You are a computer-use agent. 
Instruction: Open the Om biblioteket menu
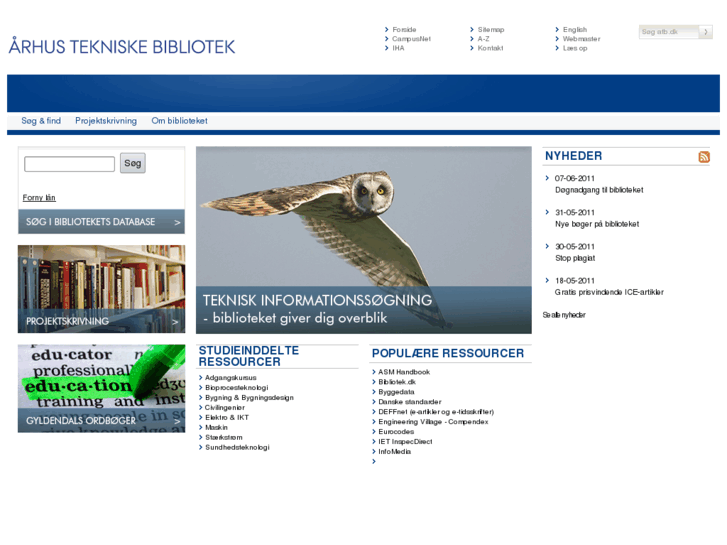pos(179,121)
